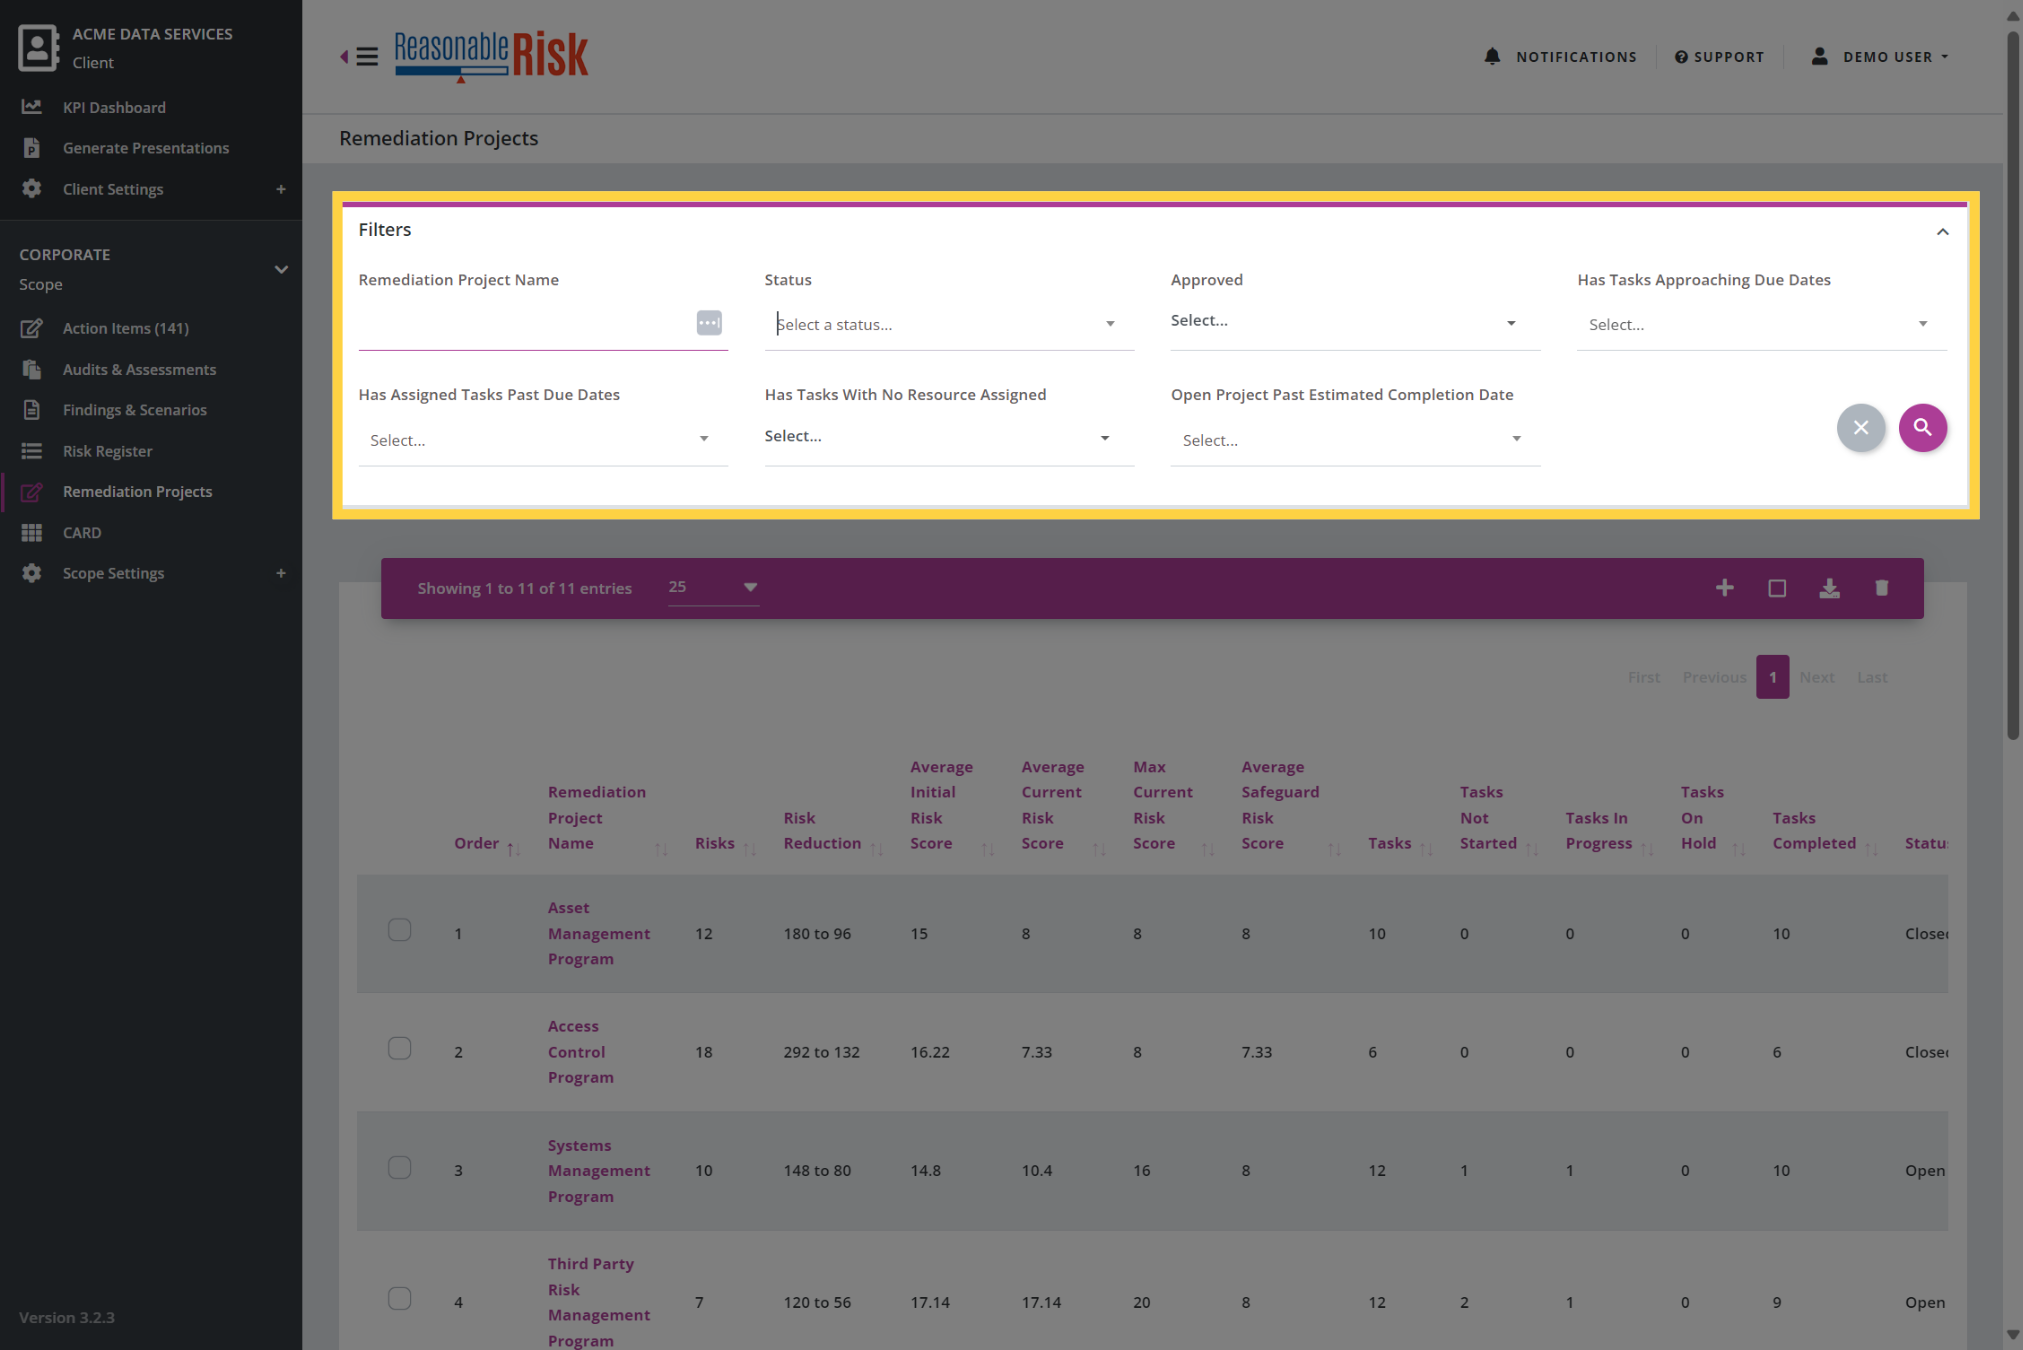Check the Asset Management Program row
This screenshot has height=1350, width=2023.
(399, 930)
